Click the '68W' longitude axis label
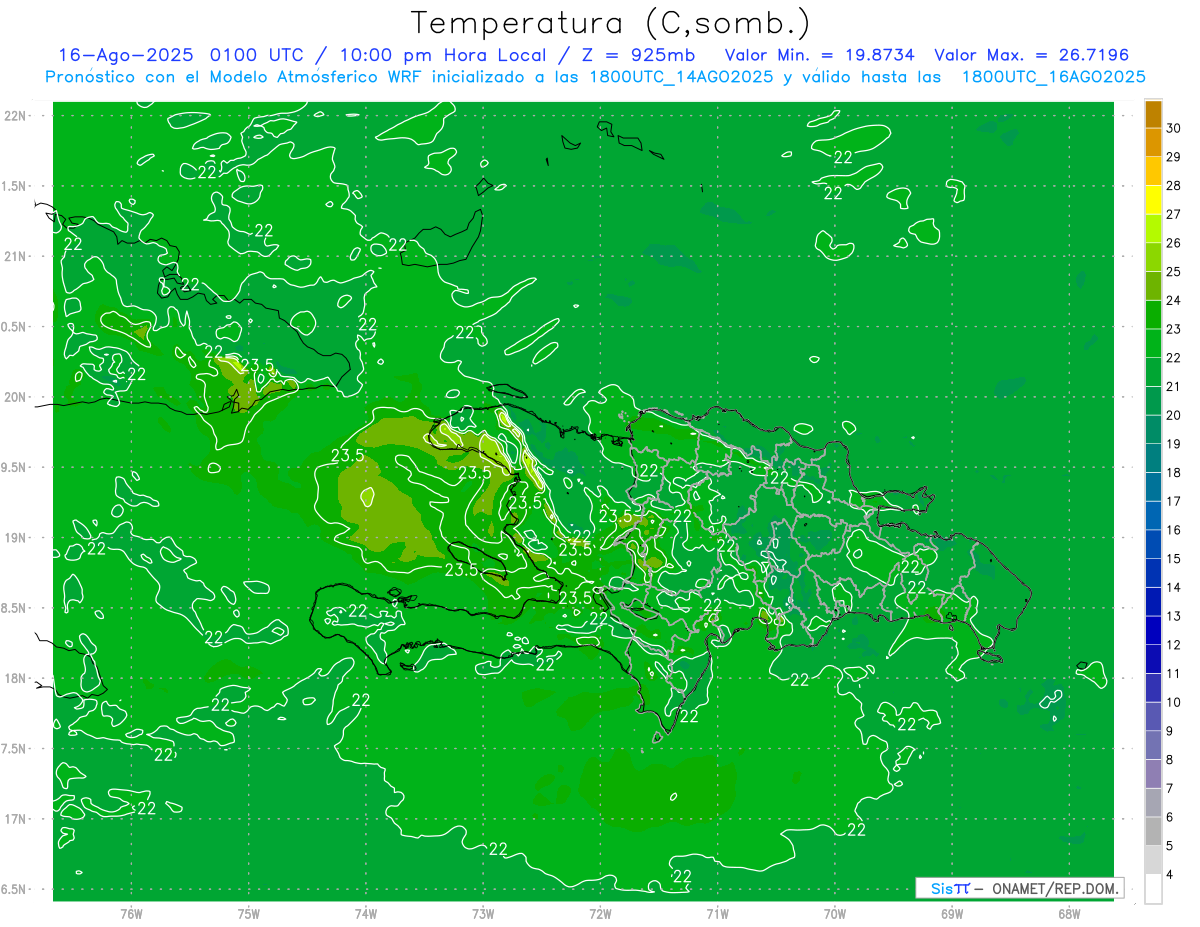Screen dimensions: 1200x927 [1069, 913]
